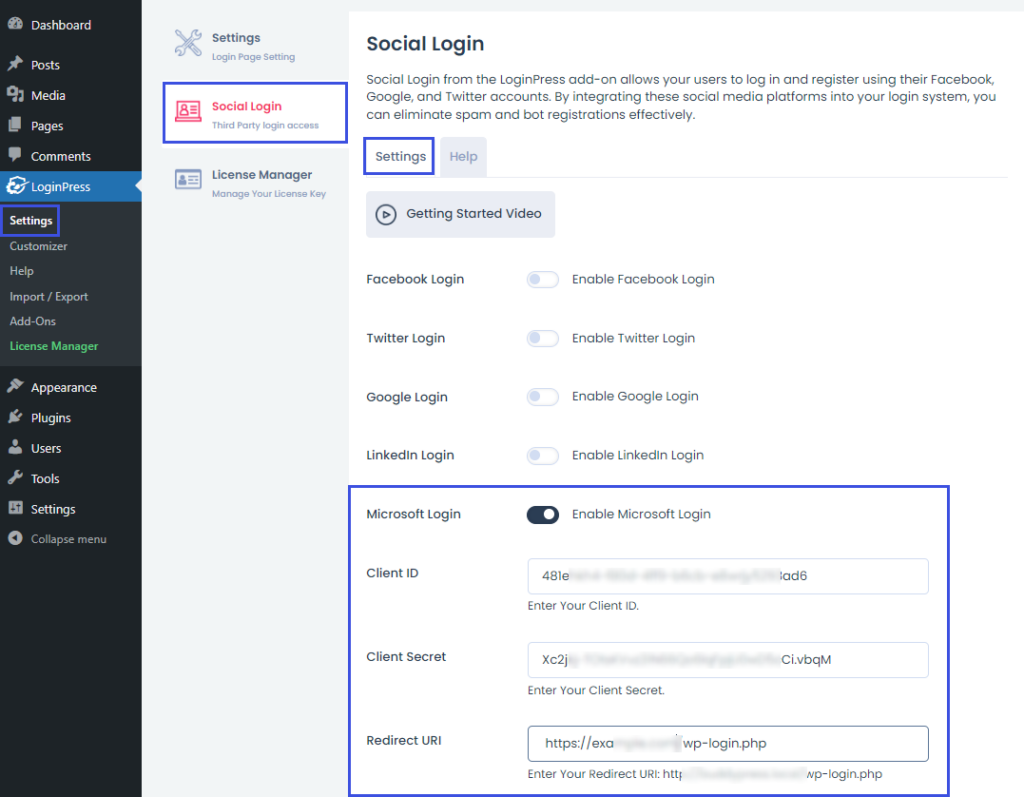The image size is (1024, 797).
Task: Open Import / Export submenu item
Action: tap(48, 297)
